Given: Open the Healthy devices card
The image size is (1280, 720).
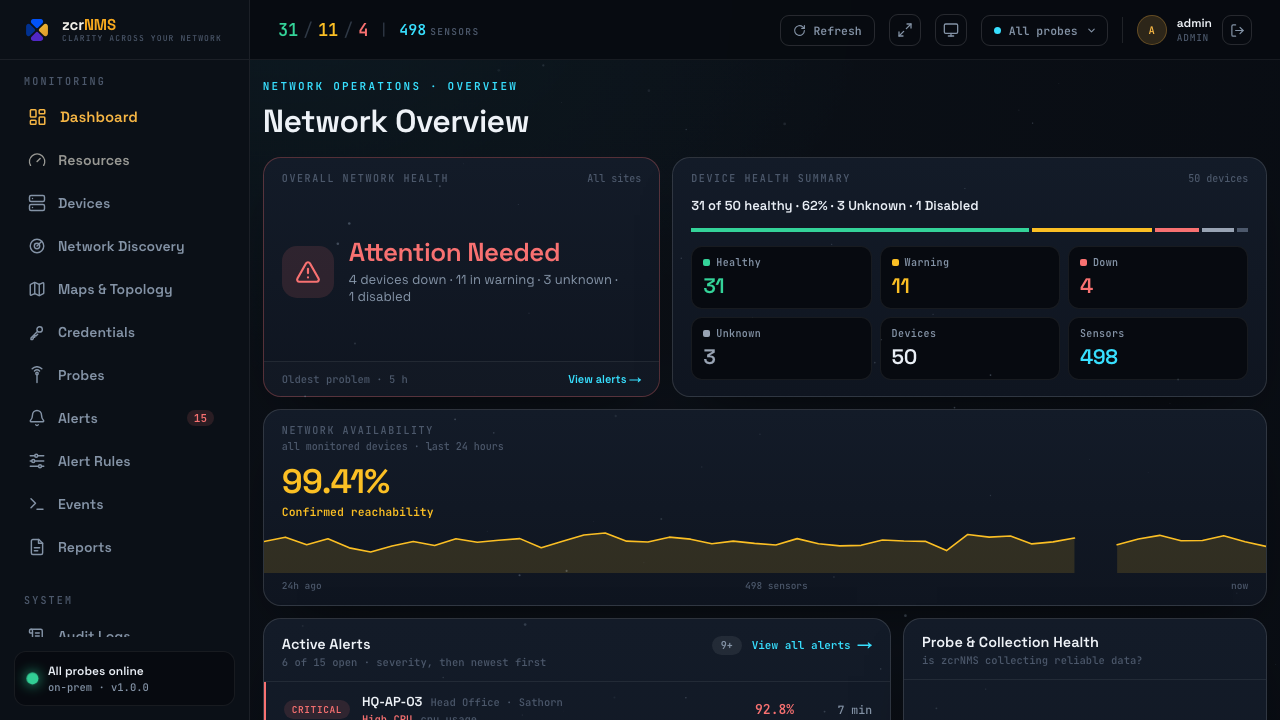Looking at the screenshot, I should point(781,277).
